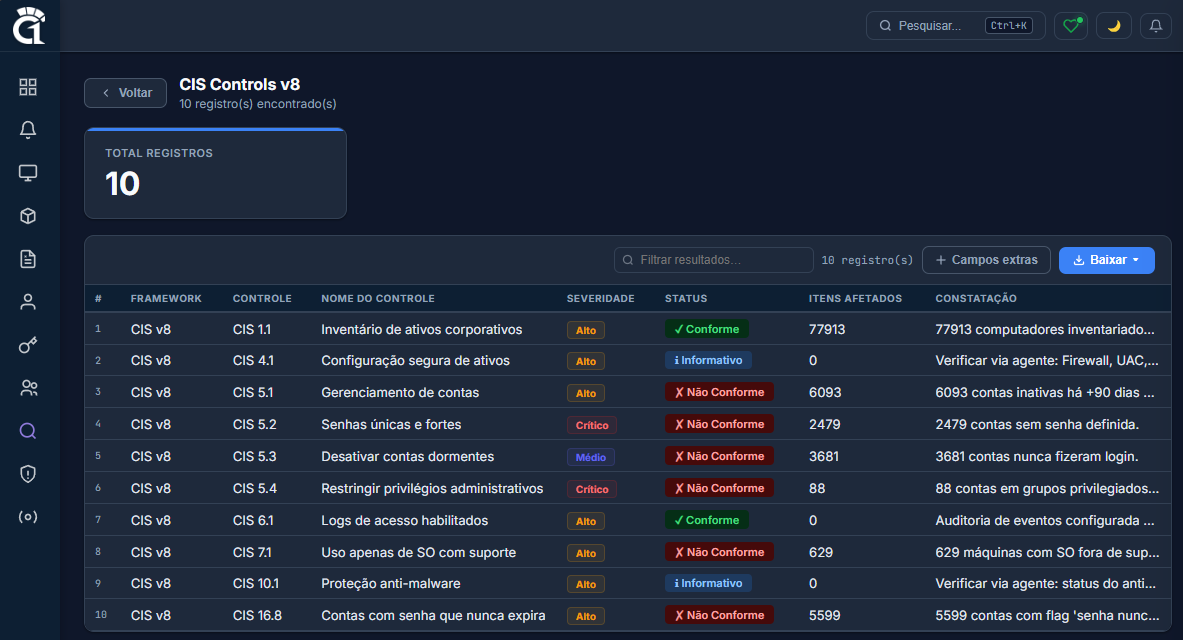Sort by the SEVERIDADE column header
This screenshot has width=1183, height=640.
click(x=601, y=298)
